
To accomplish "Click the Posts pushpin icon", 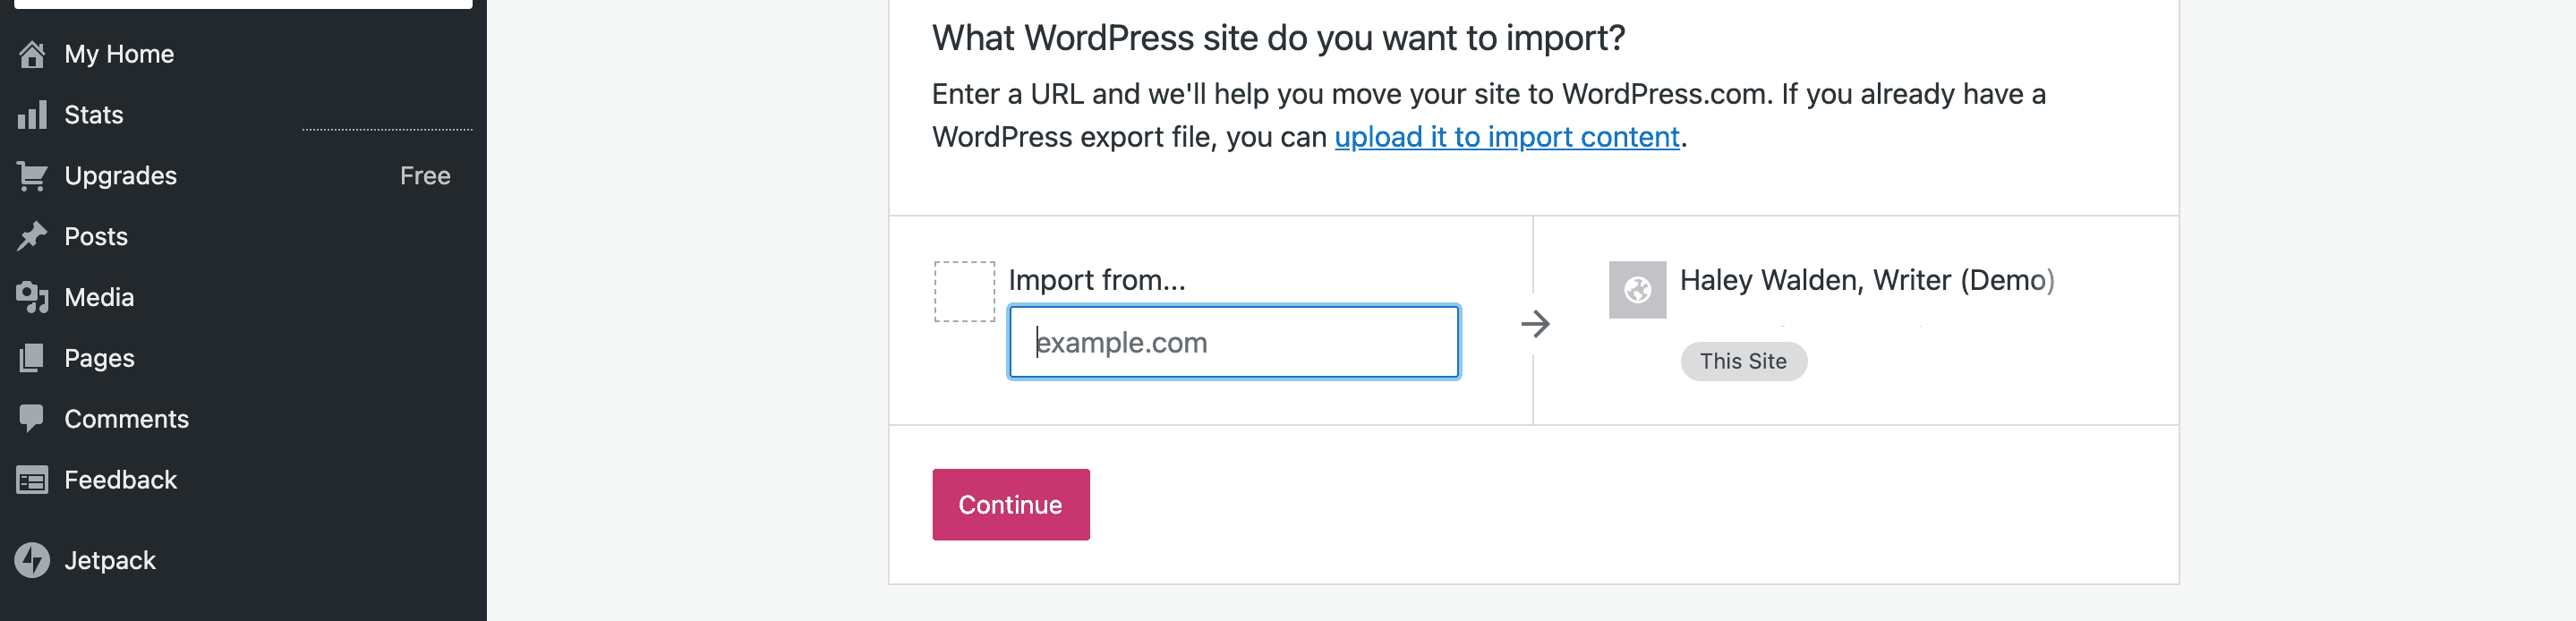I will [x=32, y=237].
